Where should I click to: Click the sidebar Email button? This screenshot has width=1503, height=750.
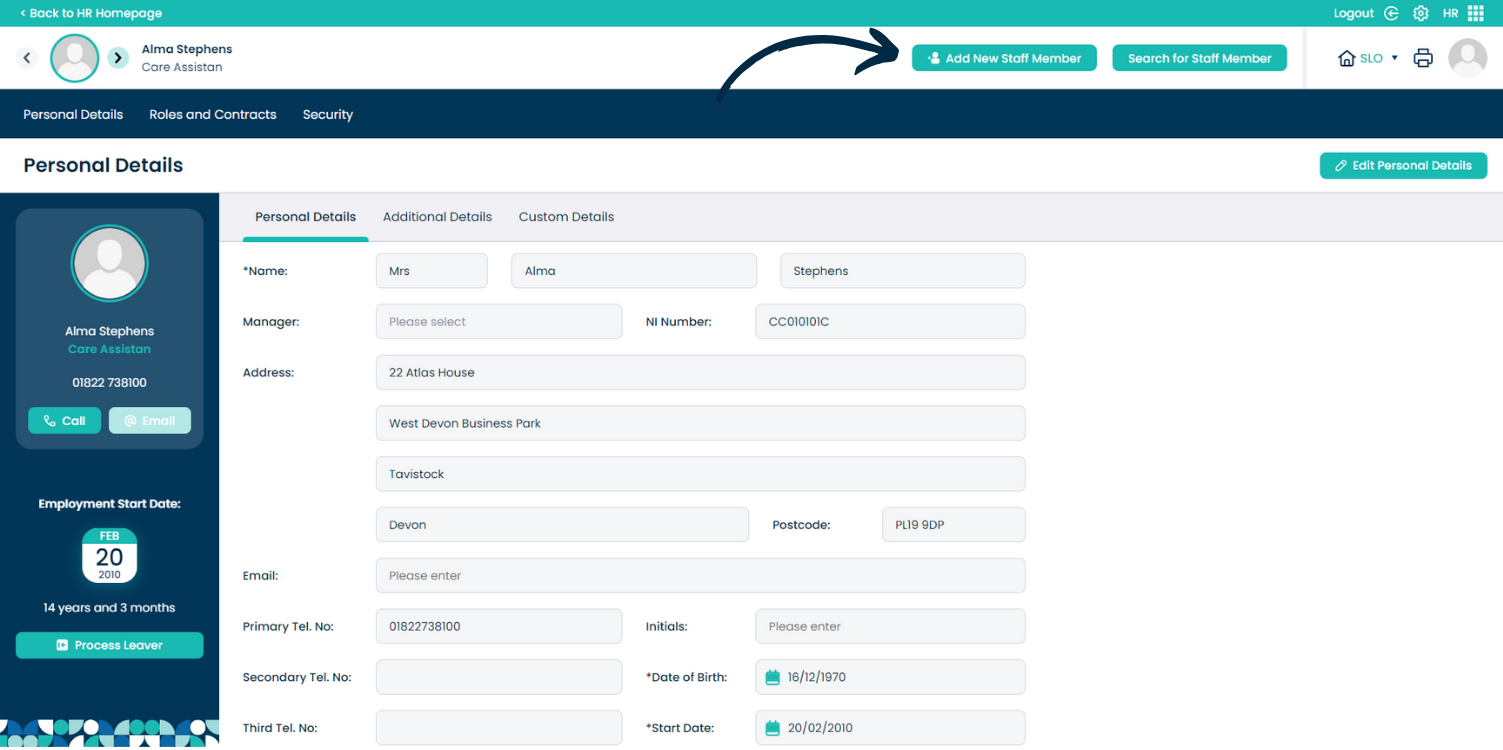(x=150, y=421)
